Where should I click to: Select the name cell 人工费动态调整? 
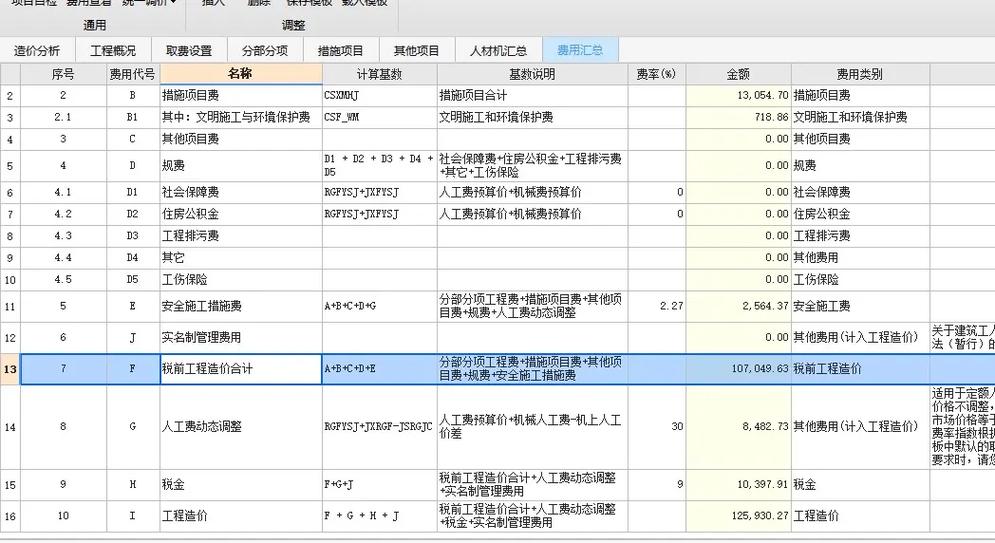click(241, 427)
